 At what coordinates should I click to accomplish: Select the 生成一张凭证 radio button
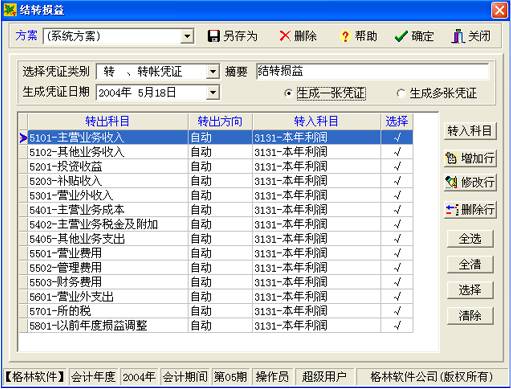point(288,93)
